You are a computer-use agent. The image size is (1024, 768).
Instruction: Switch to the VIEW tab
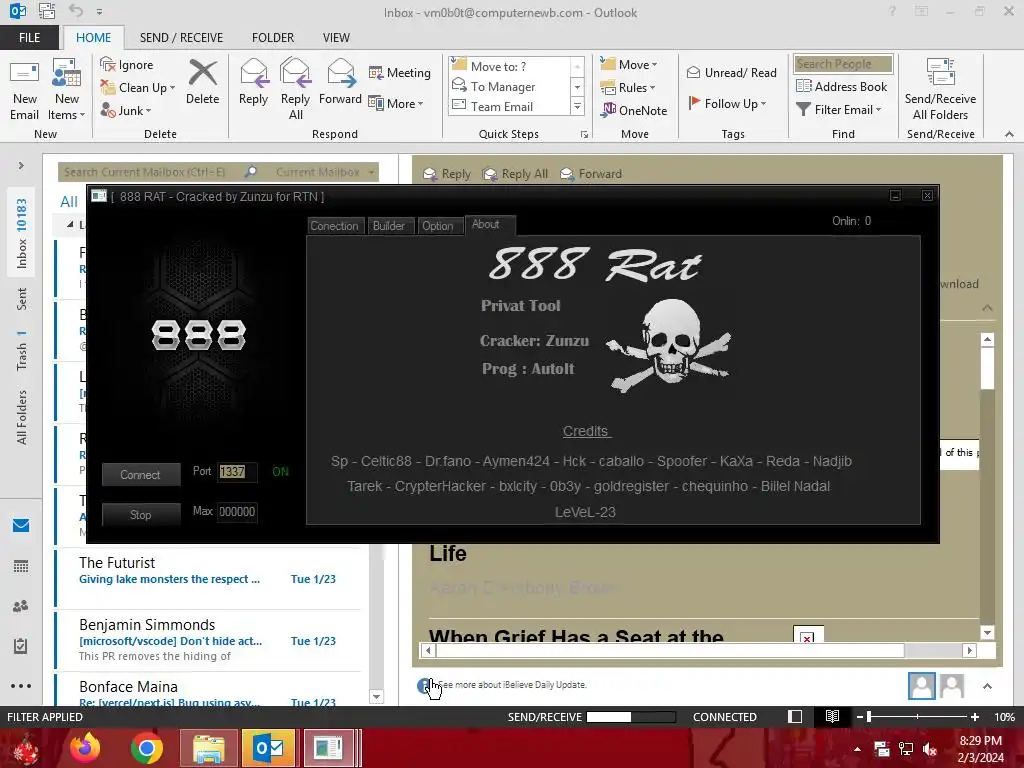tap(336, 37)
